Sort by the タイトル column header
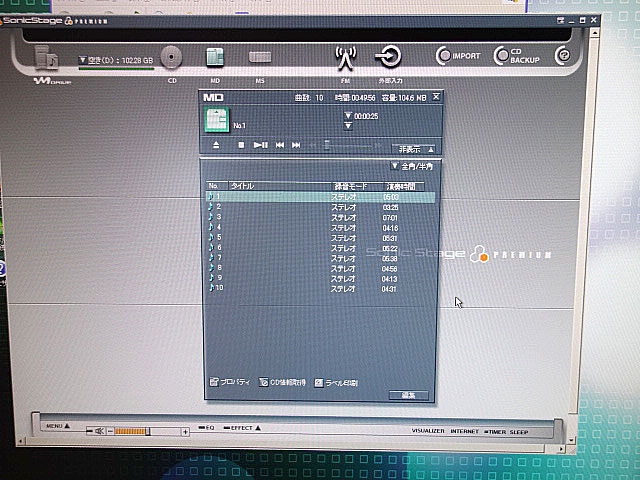The width and height of the screenshot is (640, 480). pos(280,186)
